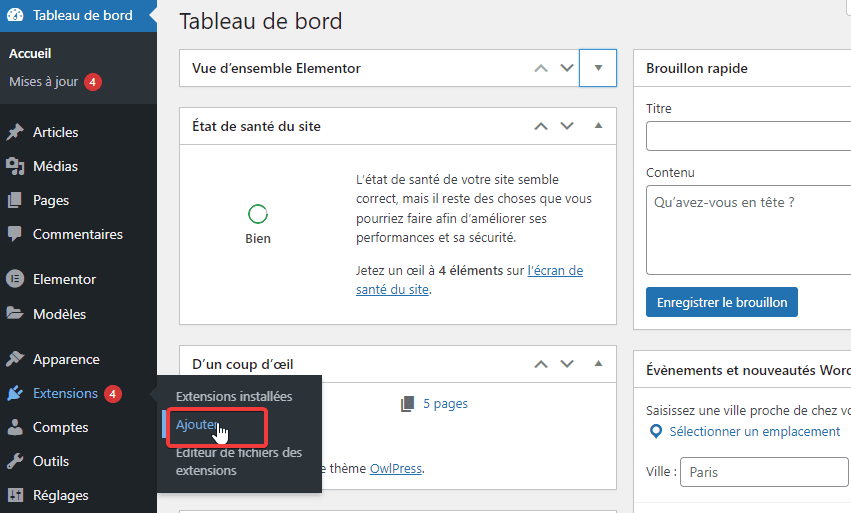This screenshot has height=513, width=851.
Task: Click the Brouillon rapide panel heading
Action: [x=697, y=68]
